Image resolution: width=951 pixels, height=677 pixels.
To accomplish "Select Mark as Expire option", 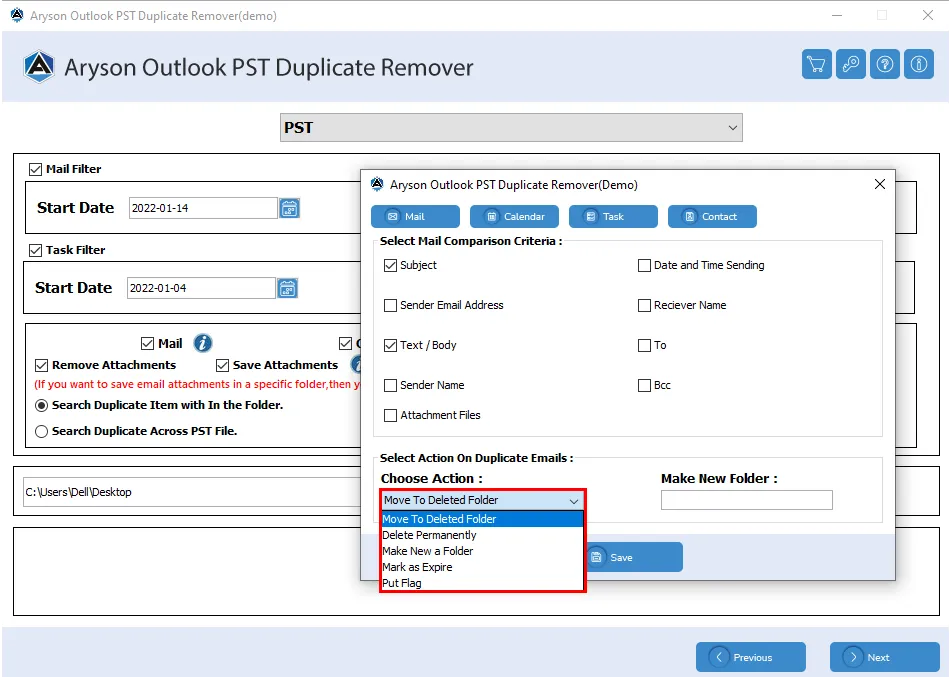I will click(482, 567).
